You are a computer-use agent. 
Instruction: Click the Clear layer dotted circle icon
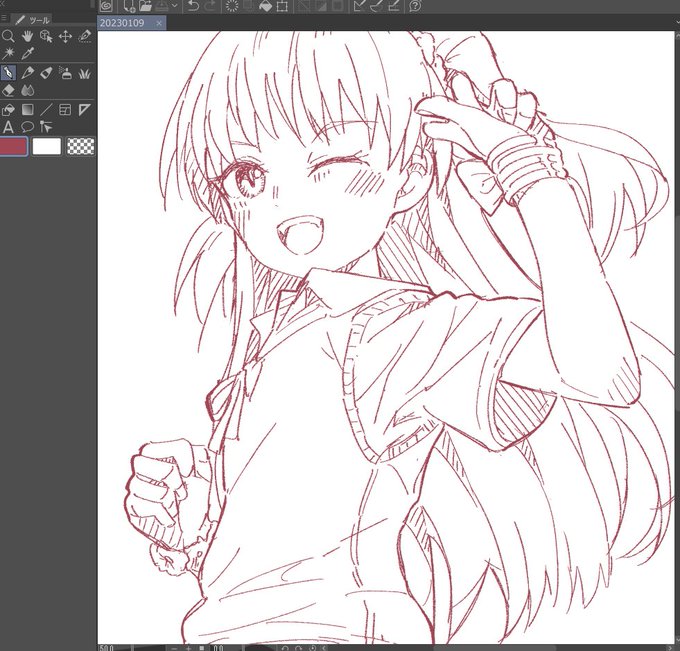[232, 6]
